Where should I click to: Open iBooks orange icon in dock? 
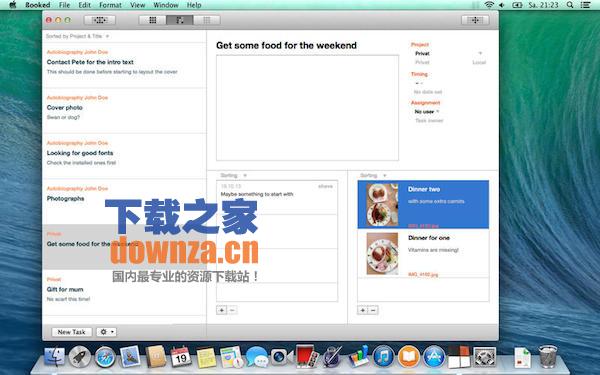pyautogui.click(x=409, y=357)
